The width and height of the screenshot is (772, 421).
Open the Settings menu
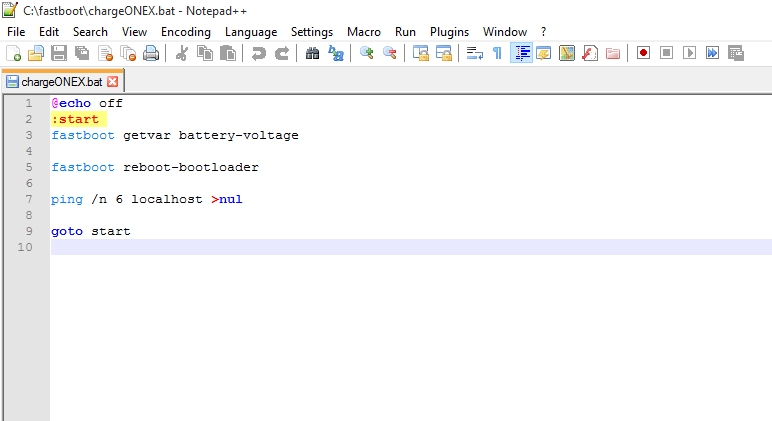pos(312,32)
